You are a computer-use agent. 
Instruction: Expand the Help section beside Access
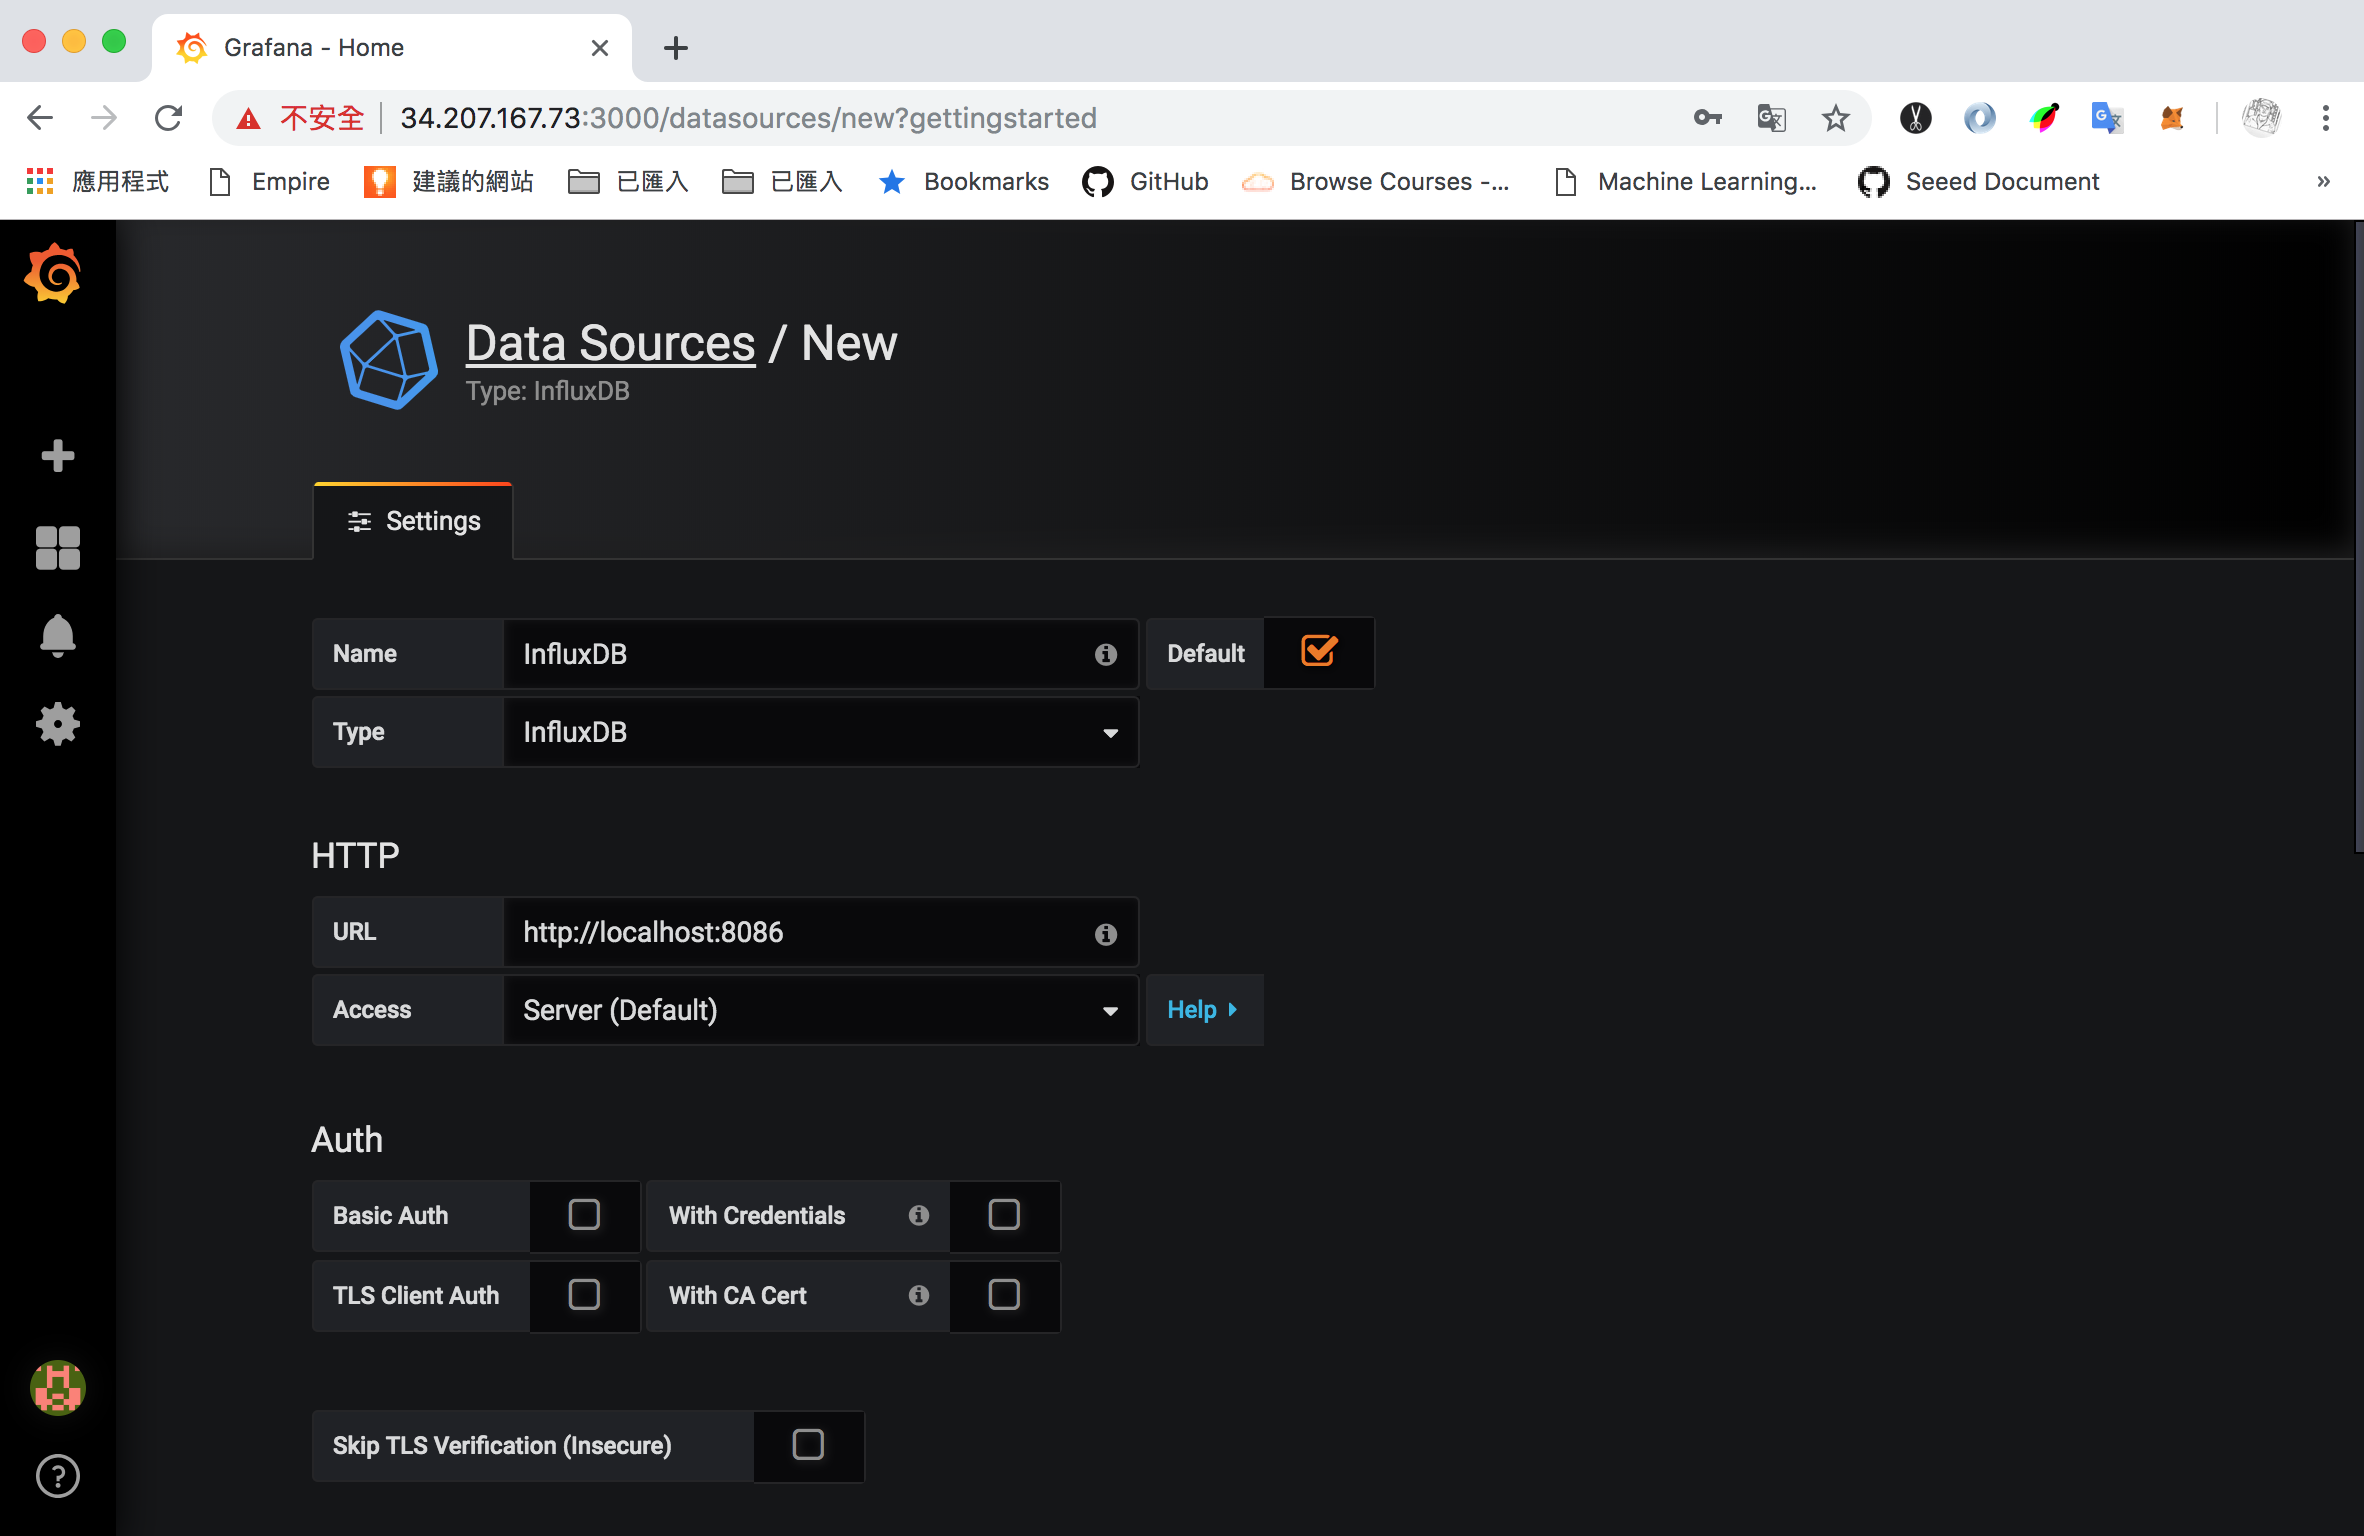point(1204,1010)
